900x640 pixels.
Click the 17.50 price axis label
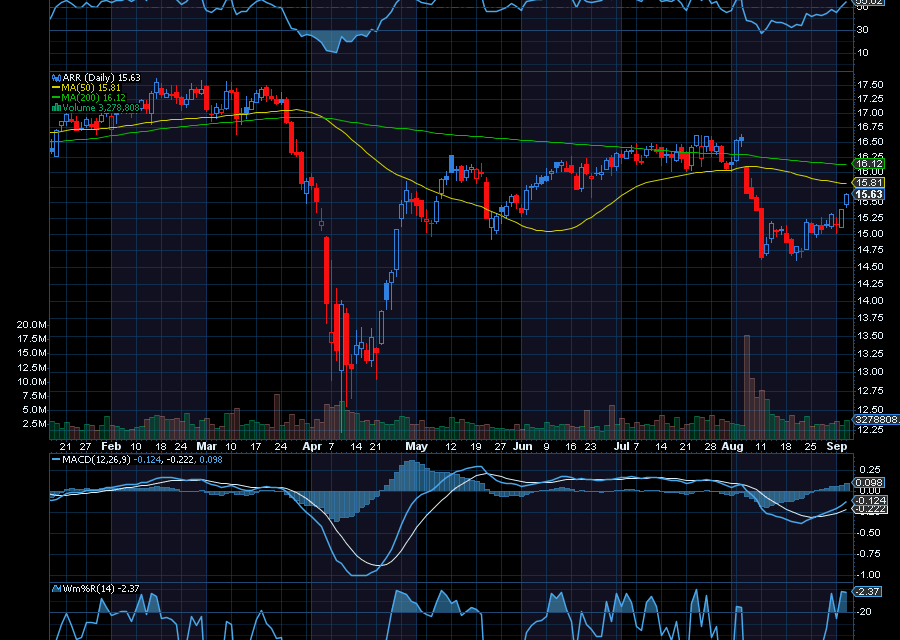tap(870, 84)
